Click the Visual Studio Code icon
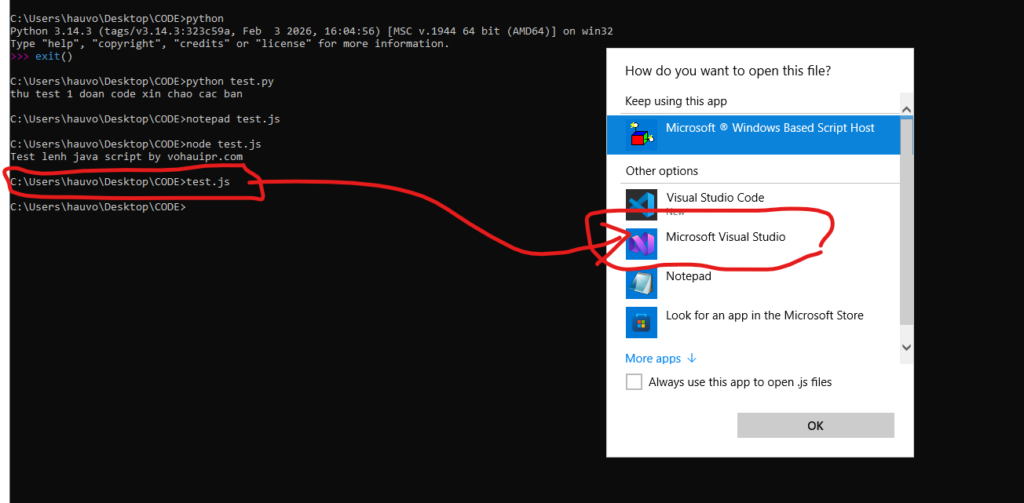1024x503 pixels. click(x=641, y=204)
